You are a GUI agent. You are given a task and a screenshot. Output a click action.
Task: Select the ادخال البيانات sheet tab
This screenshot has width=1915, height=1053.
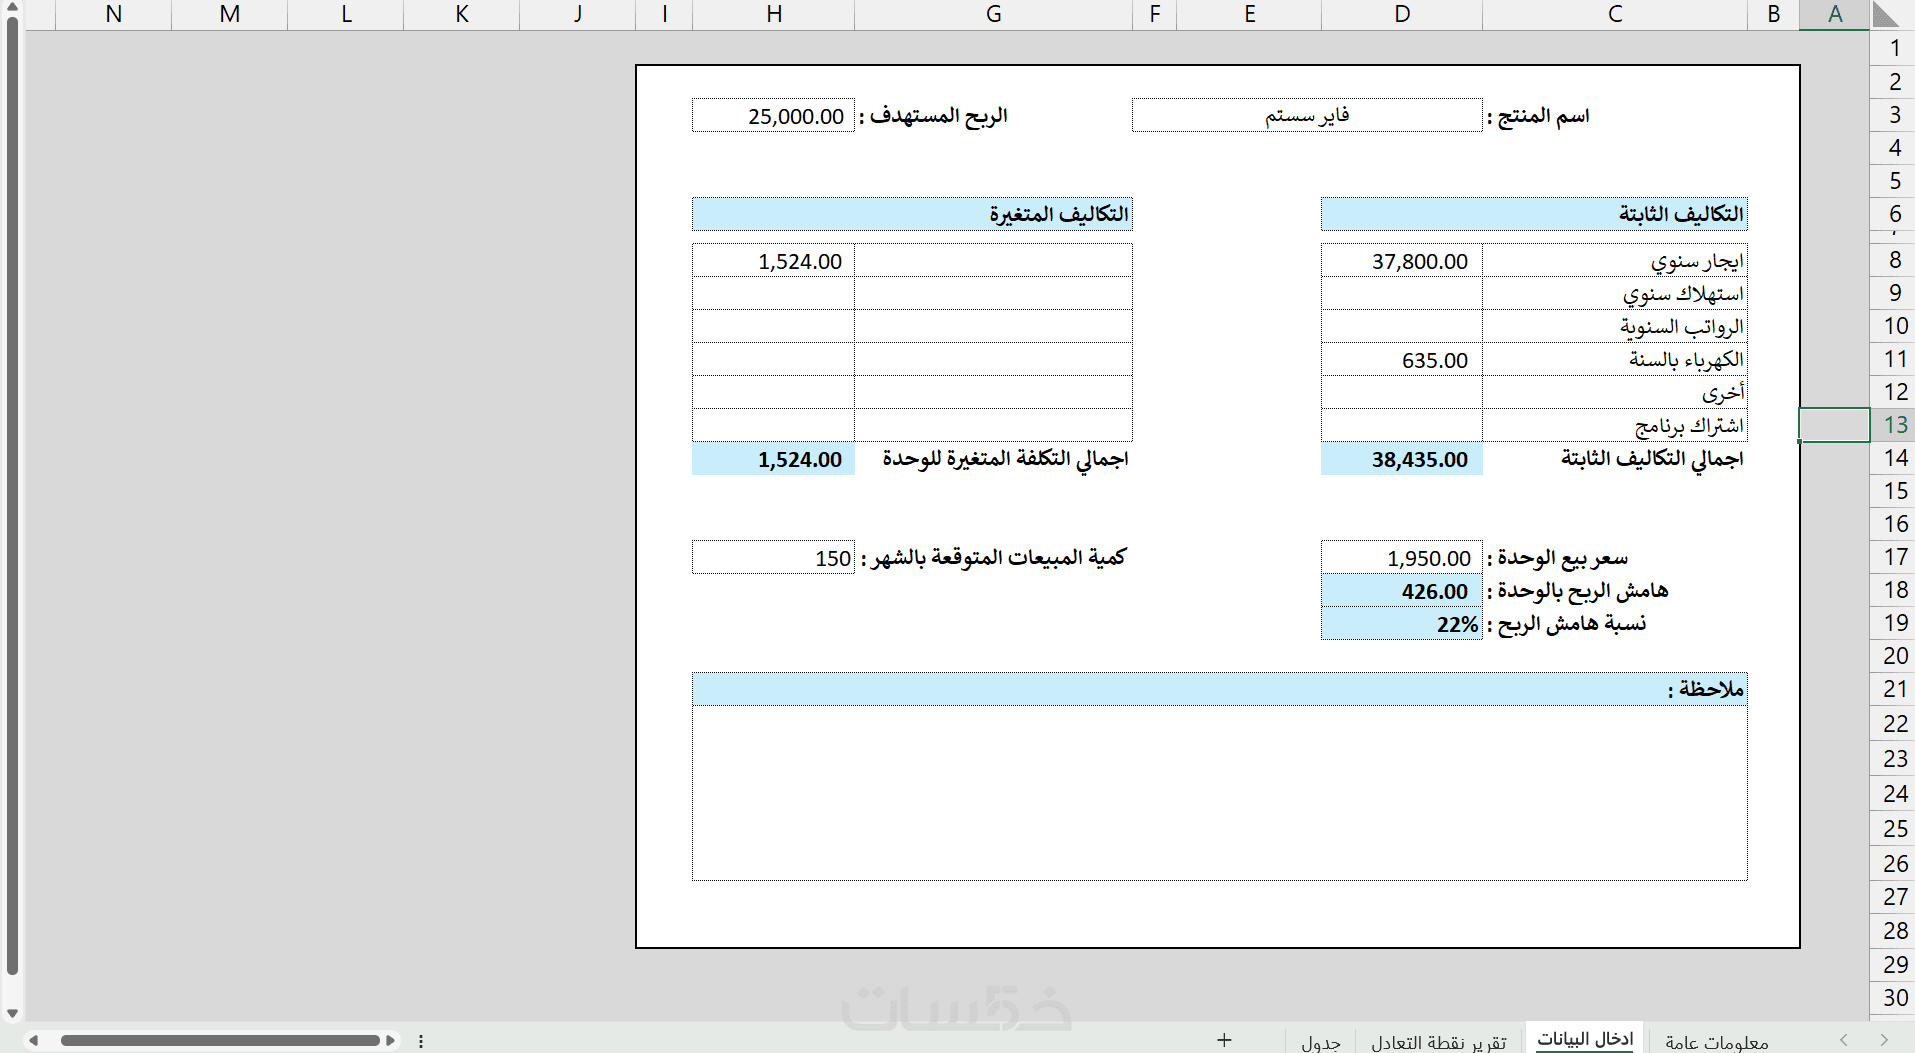(x=1585, y=1039)
